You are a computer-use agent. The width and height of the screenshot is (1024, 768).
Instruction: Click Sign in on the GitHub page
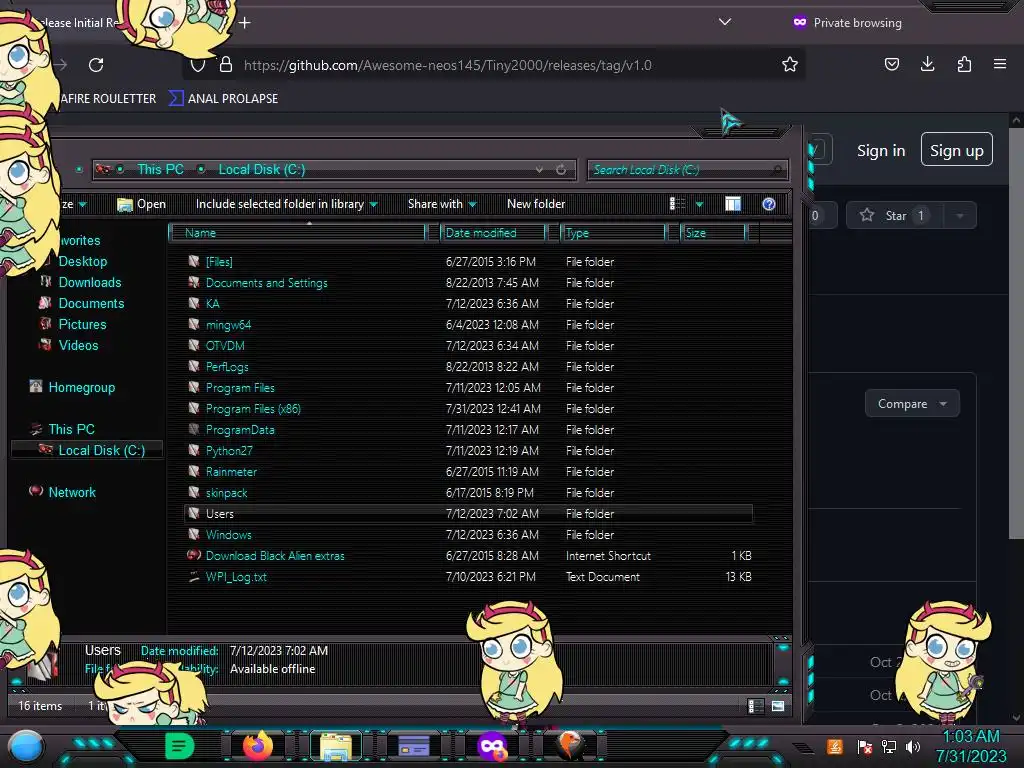tap(881, 151)
